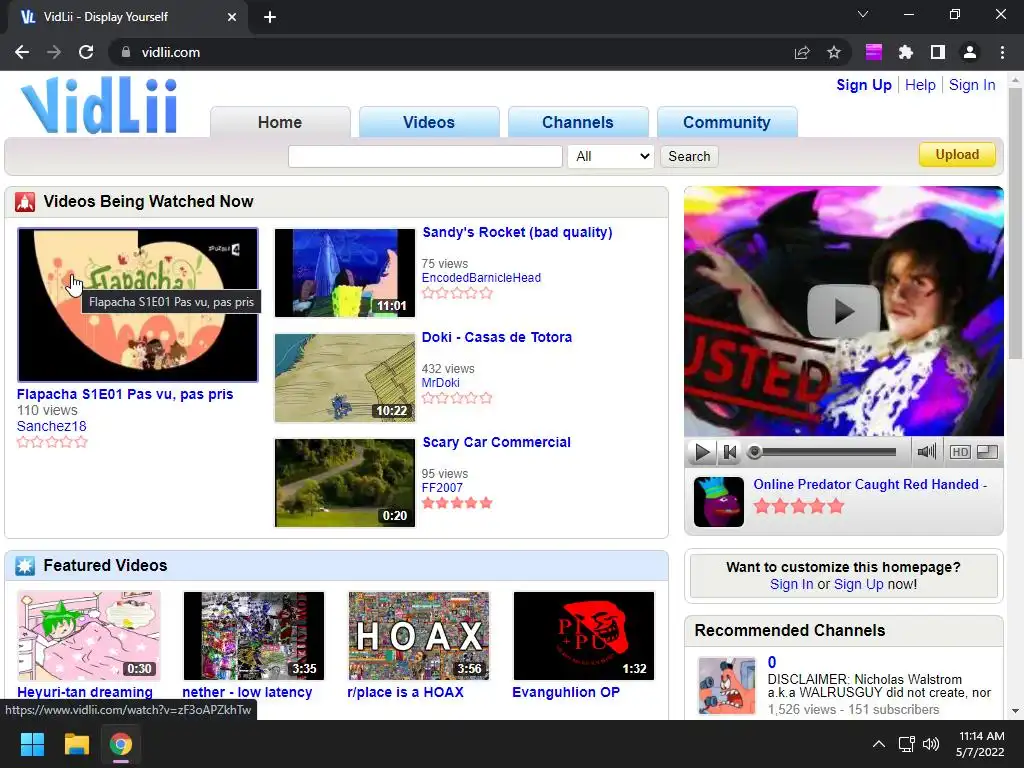Screen dimensions: 1024x768
Task: Open taskbar volume control
Action: click(x=931, y=744)
